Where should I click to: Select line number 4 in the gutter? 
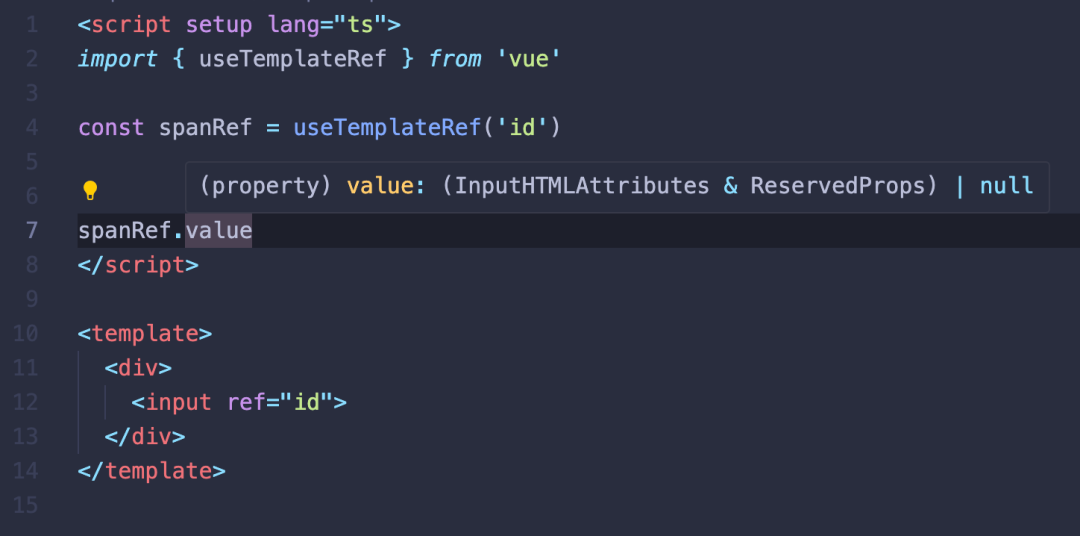click(x=32, y=128)
